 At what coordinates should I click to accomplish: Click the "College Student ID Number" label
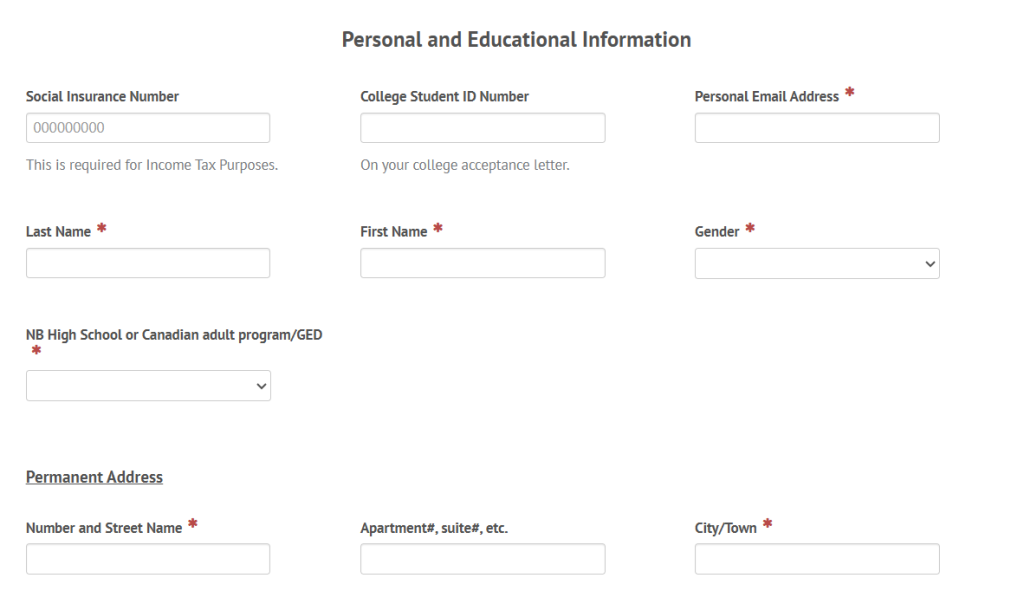pyautogui.click(x=444, y=97)
